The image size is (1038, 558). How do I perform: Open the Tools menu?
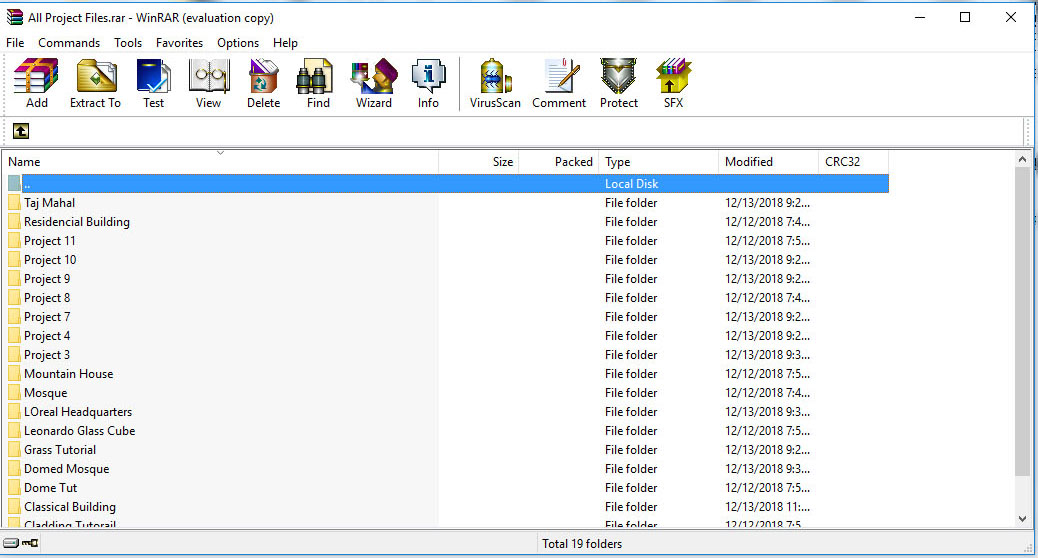128,42
